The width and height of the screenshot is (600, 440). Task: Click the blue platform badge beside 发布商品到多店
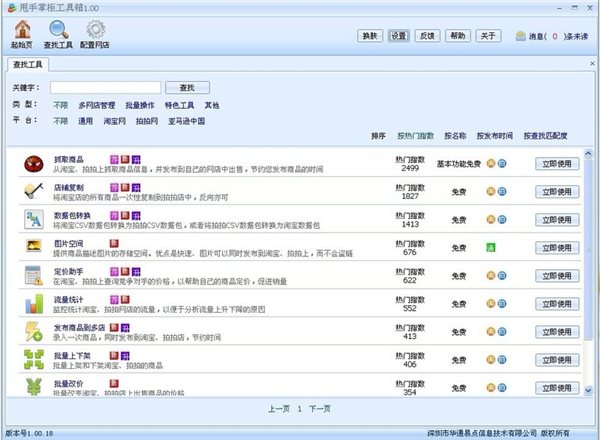125,328
